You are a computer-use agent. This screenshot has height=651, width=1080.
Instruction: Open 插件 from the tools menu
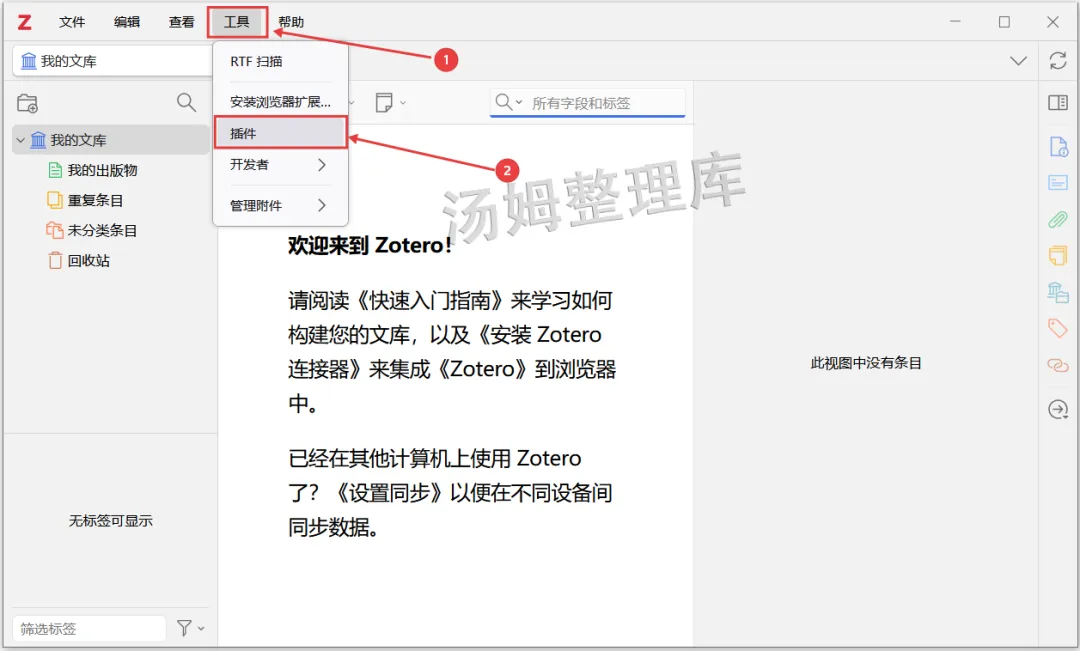coord(280,133)
